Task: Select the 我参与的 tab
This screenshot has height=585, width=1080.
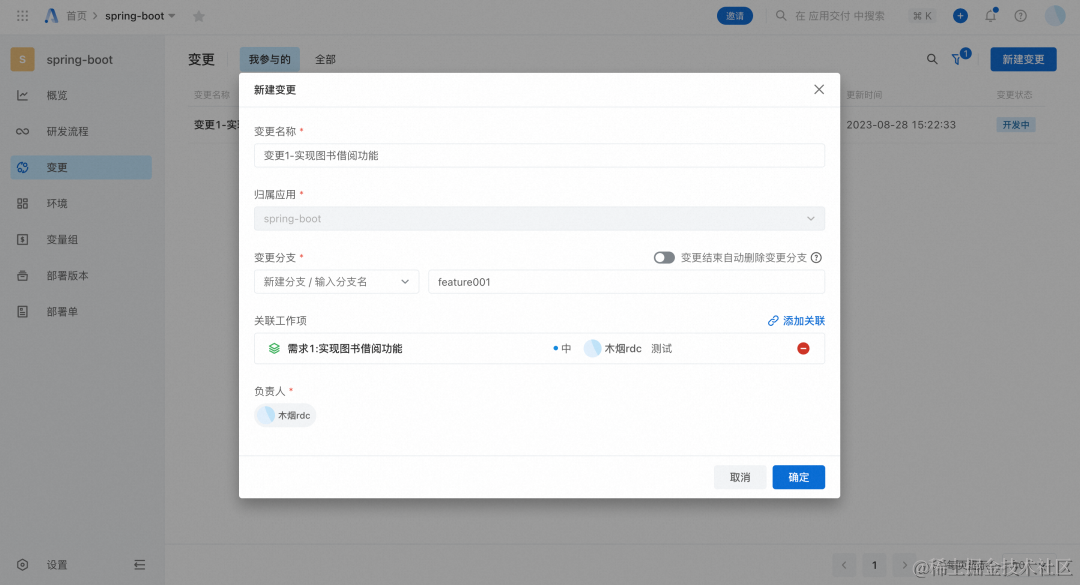Action: click(269, 59)
